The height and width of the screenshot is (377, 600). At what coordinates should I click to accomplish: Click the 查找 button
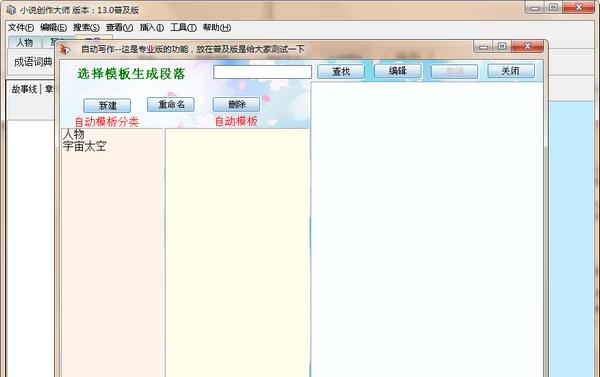click(x=341, y=72)
